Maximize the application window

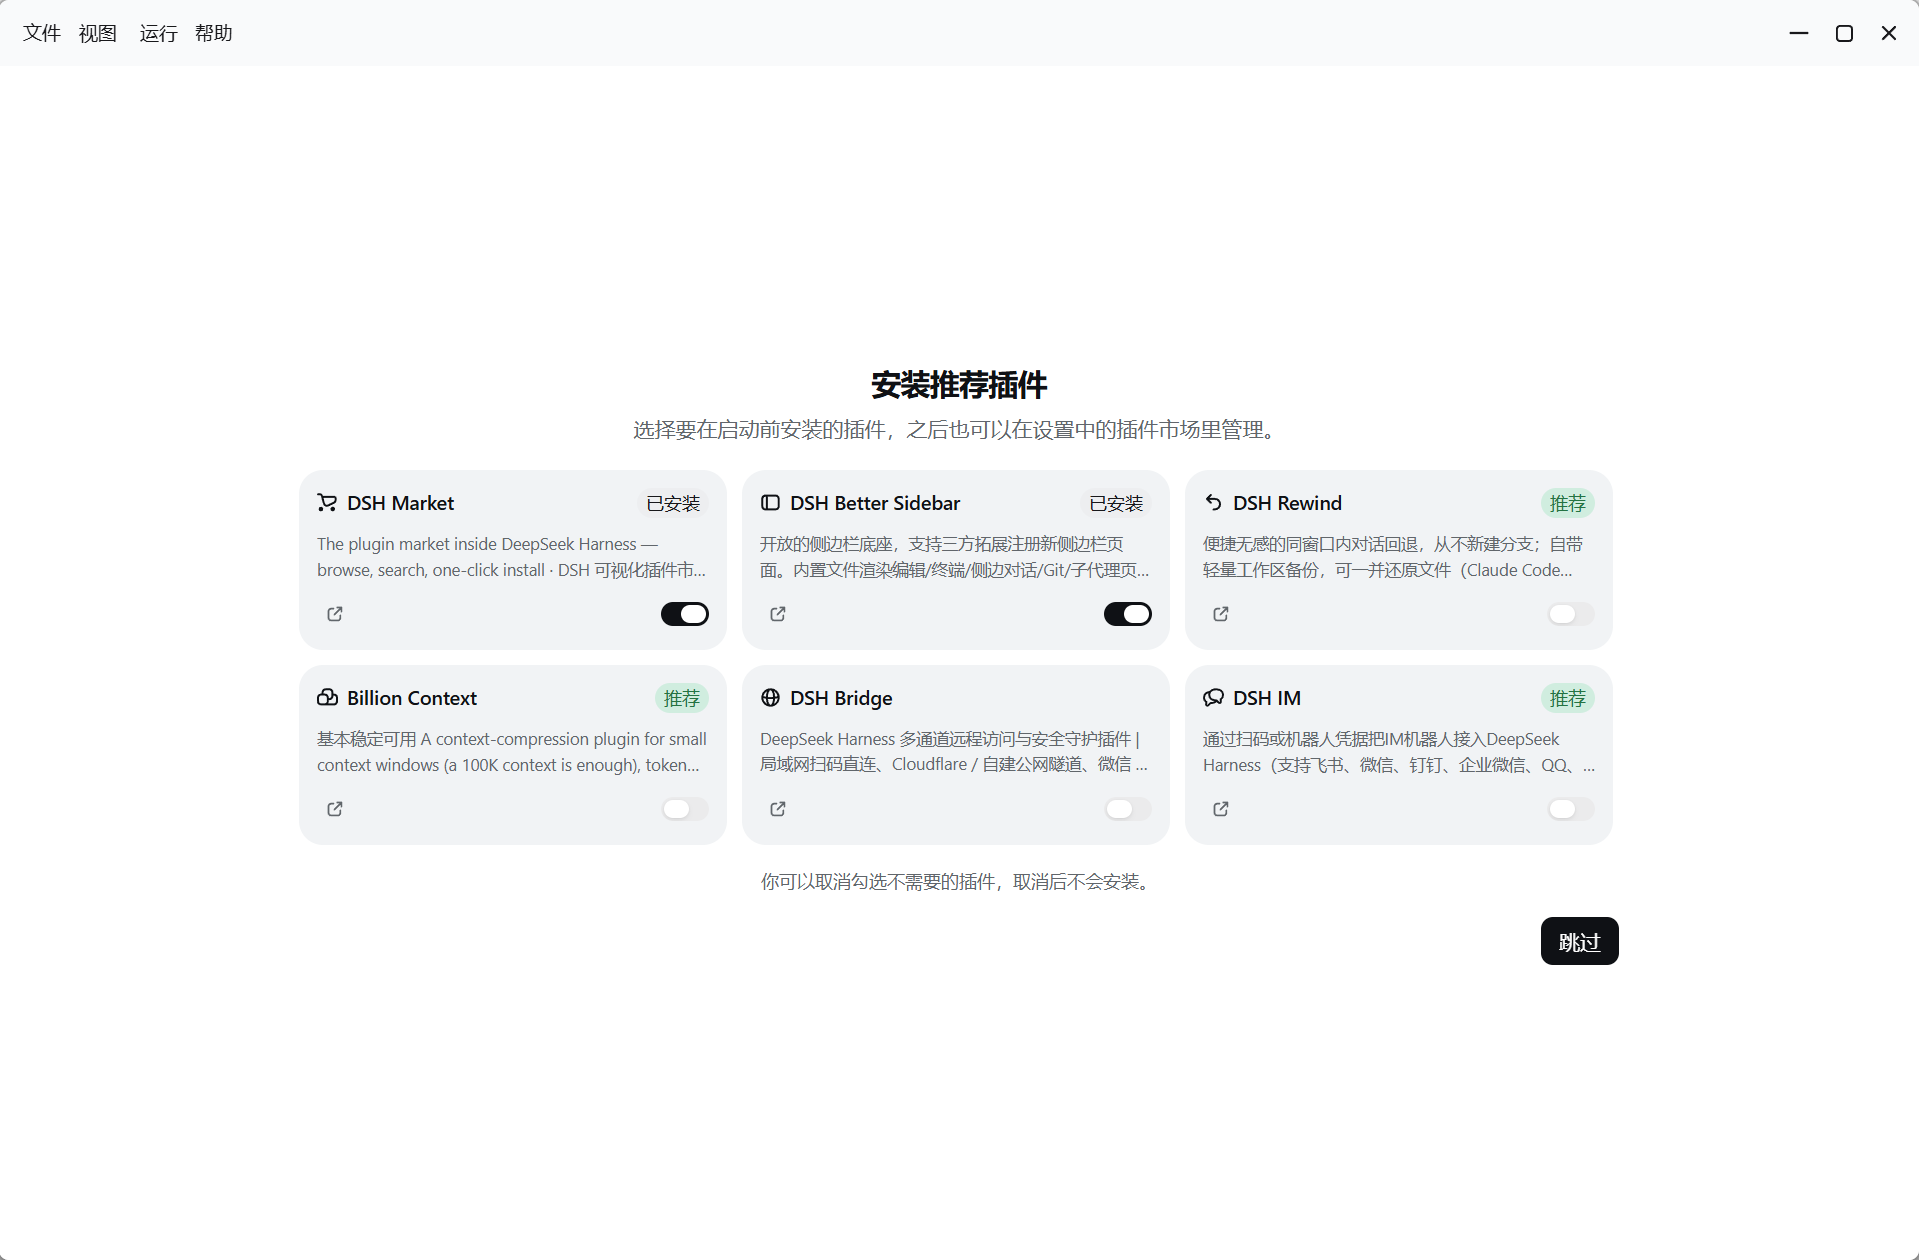click(x=1844, y=33)
